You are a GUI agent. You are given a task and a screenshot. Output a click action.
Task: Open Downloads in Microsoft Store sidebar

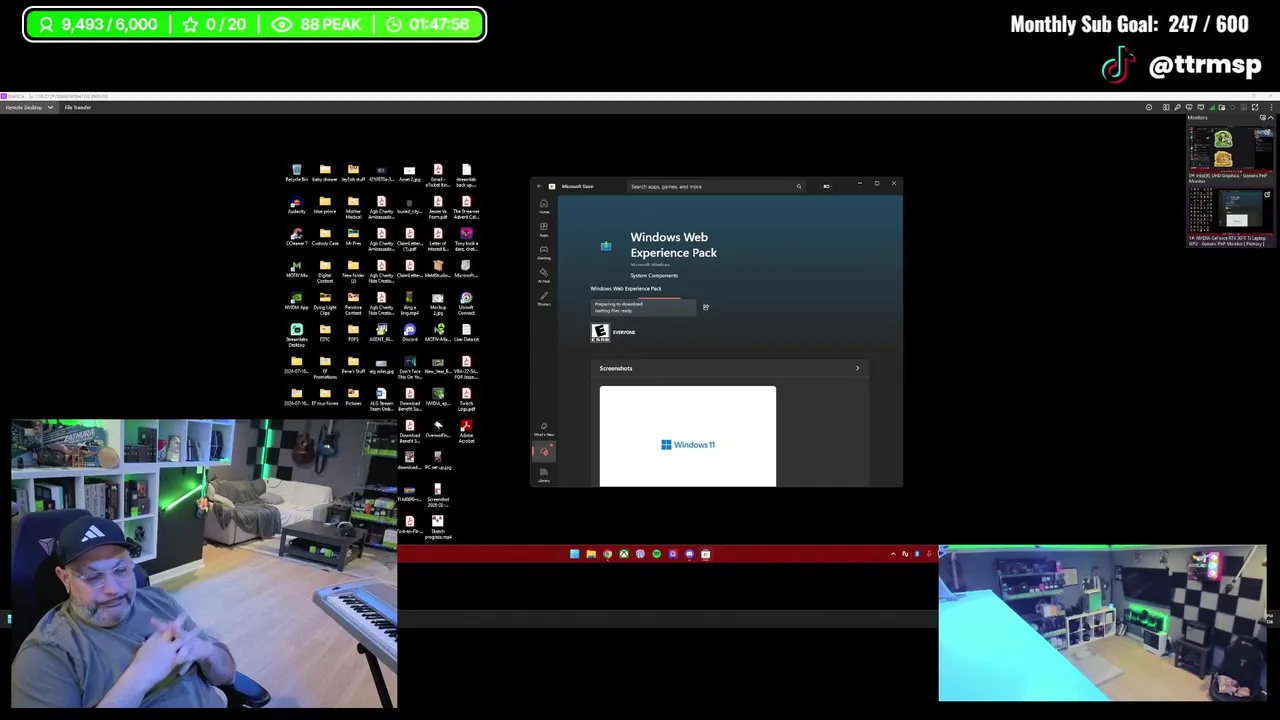(544, 451)
